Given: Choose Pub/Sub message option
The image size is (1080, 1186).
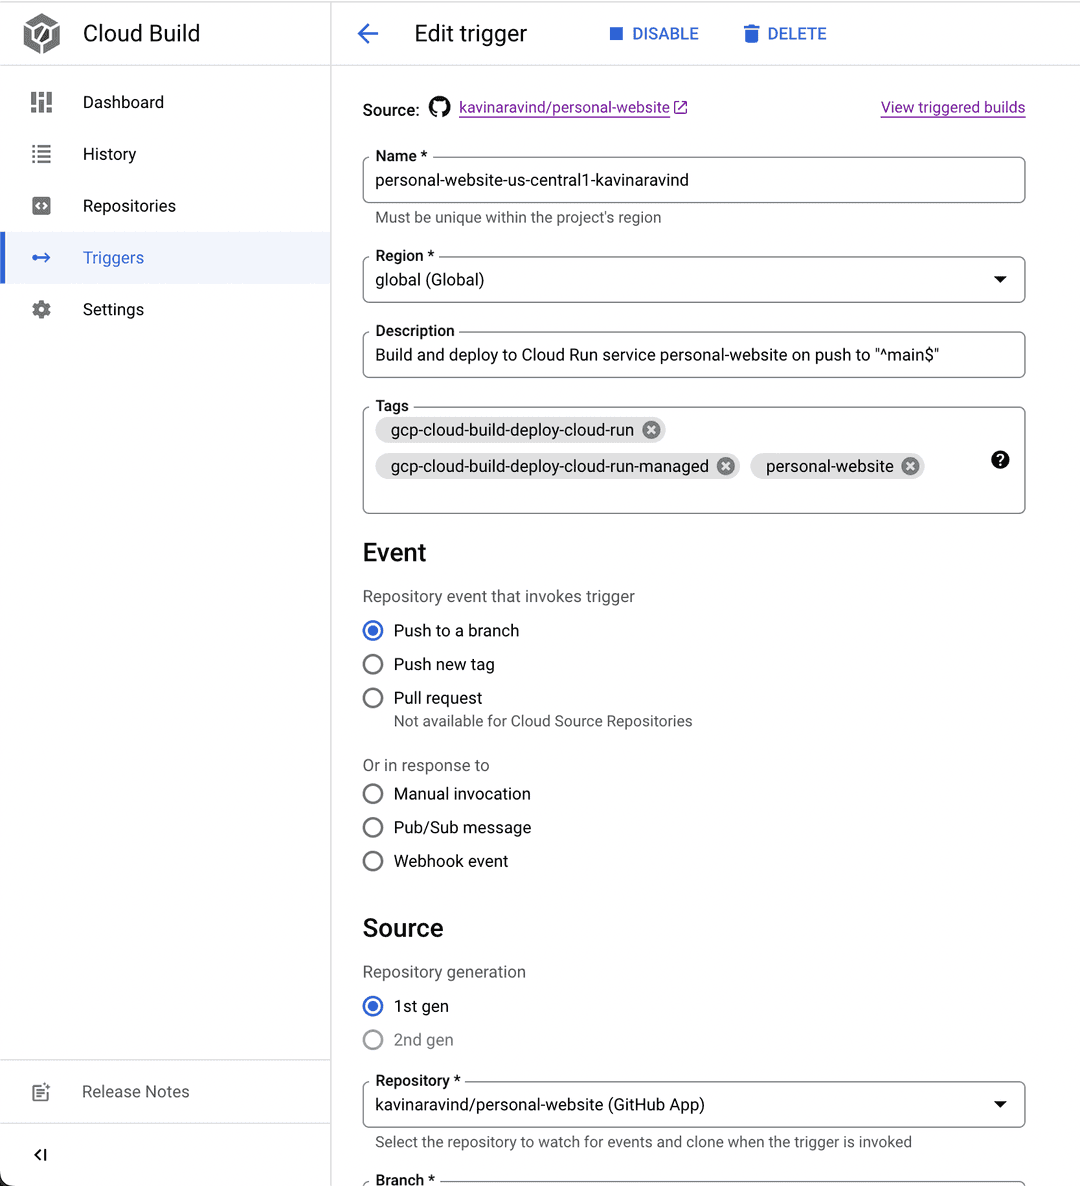Looking at the screenshot, I should pos(373,827).
